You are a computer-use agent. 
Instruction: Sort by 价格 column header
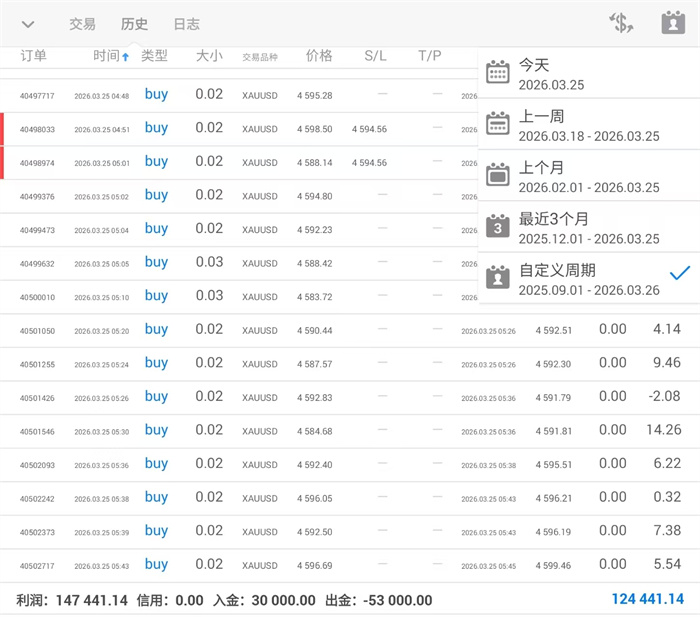pyautogui.click(x=319, y=55)
